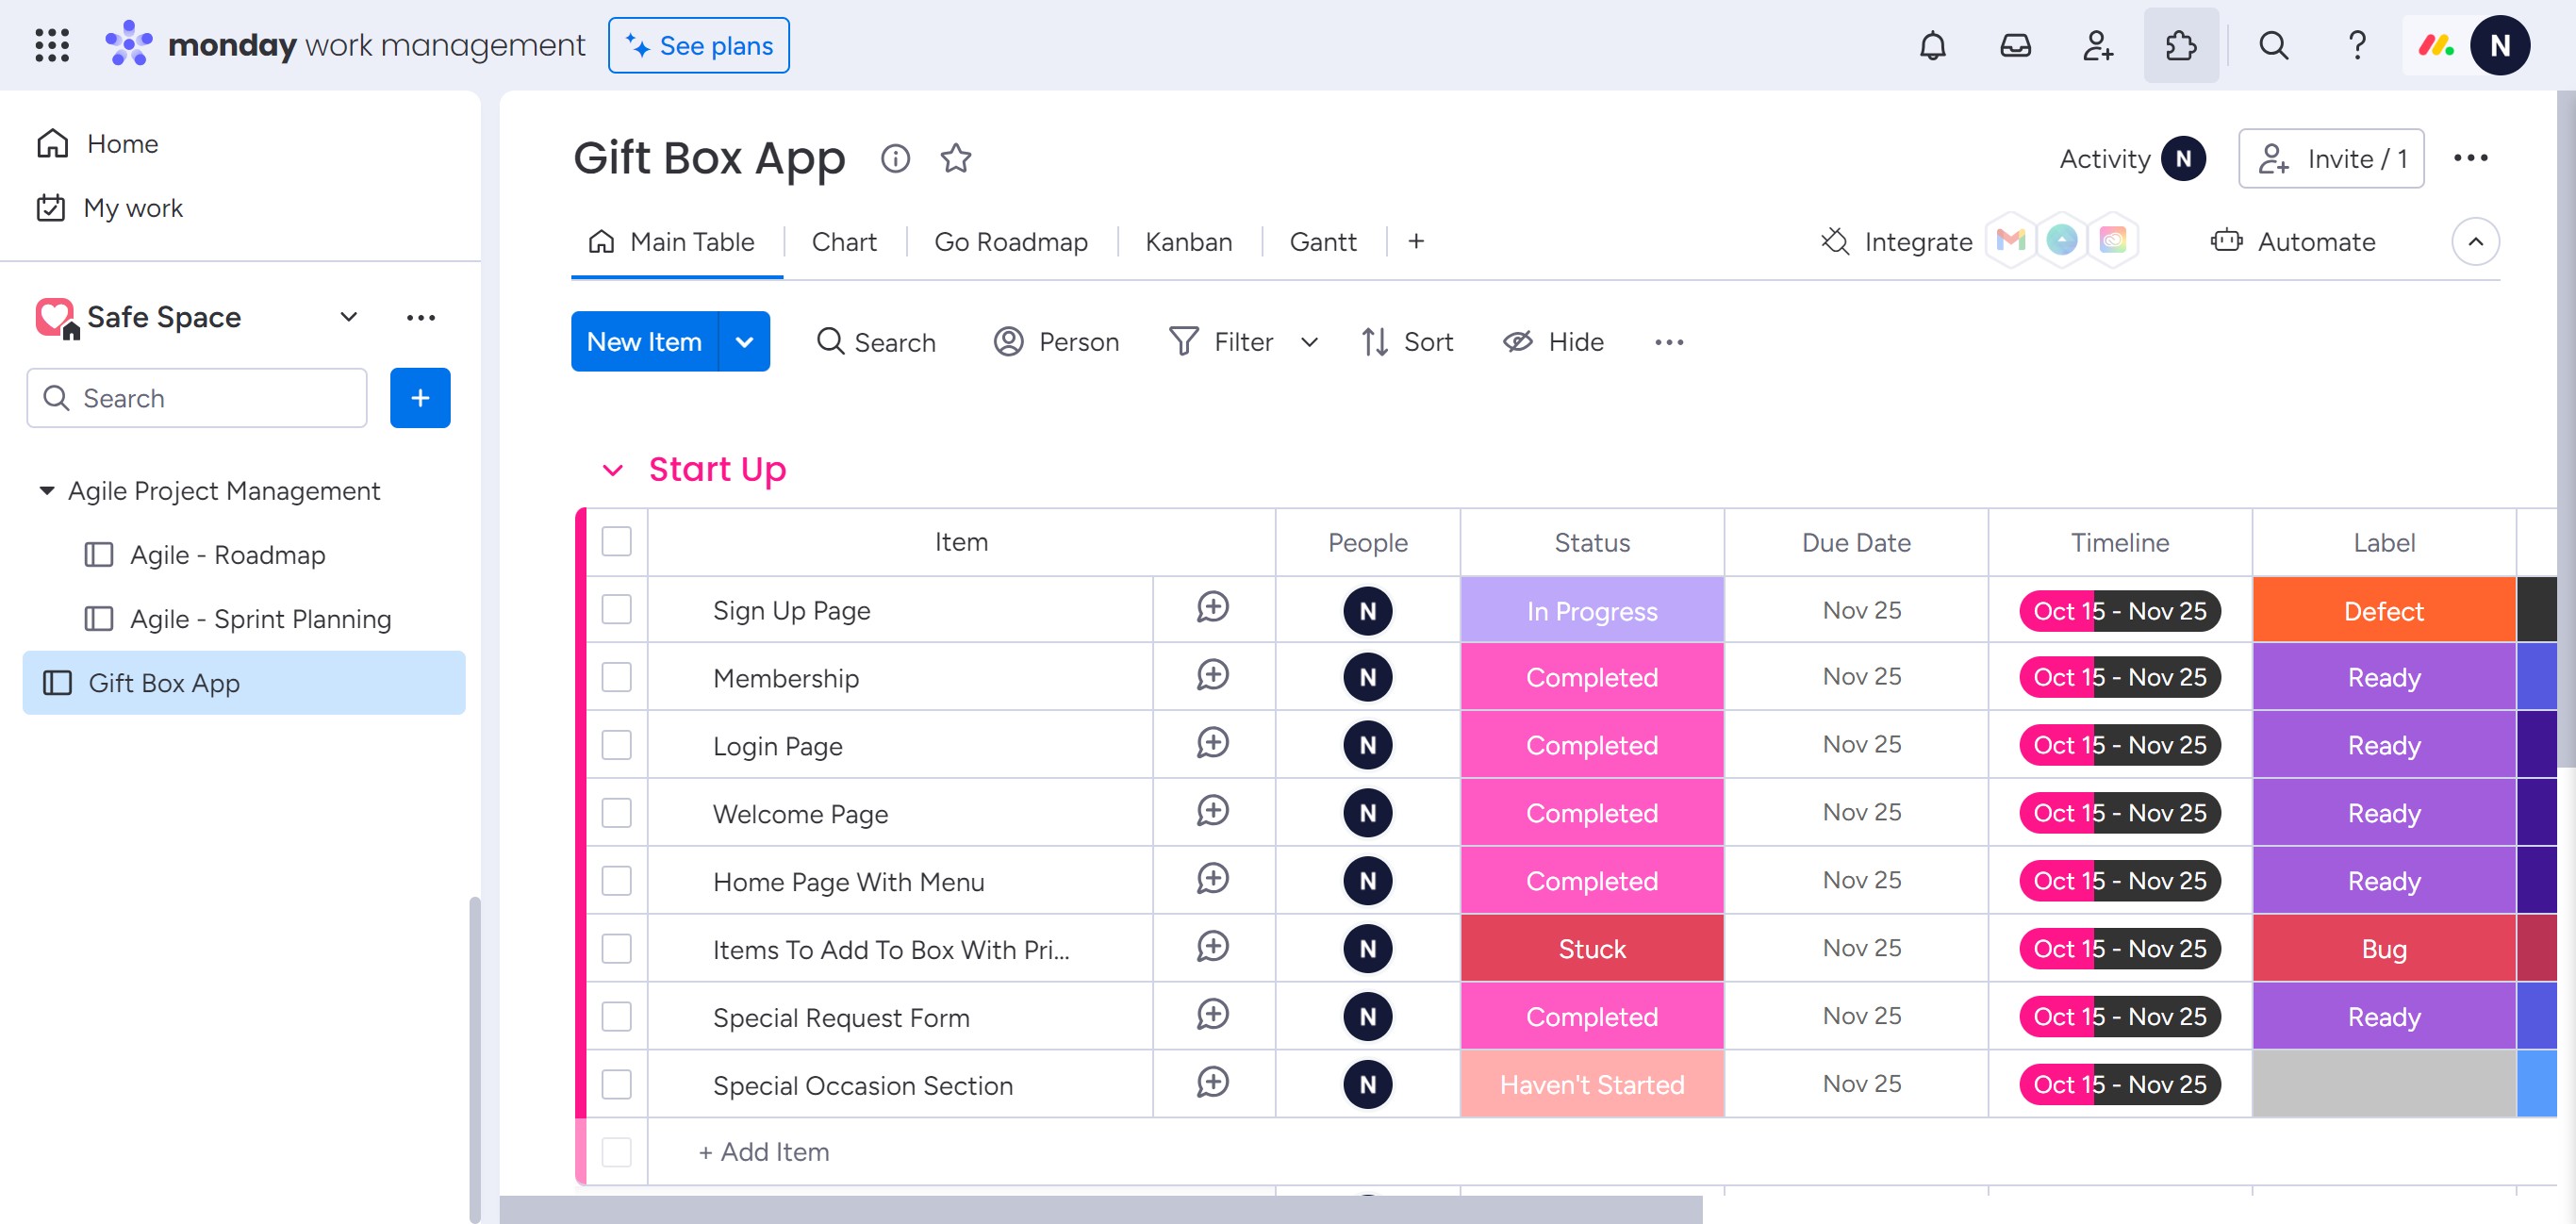Open the notifications bell
The image size is (2576, 1224).
1932,45
